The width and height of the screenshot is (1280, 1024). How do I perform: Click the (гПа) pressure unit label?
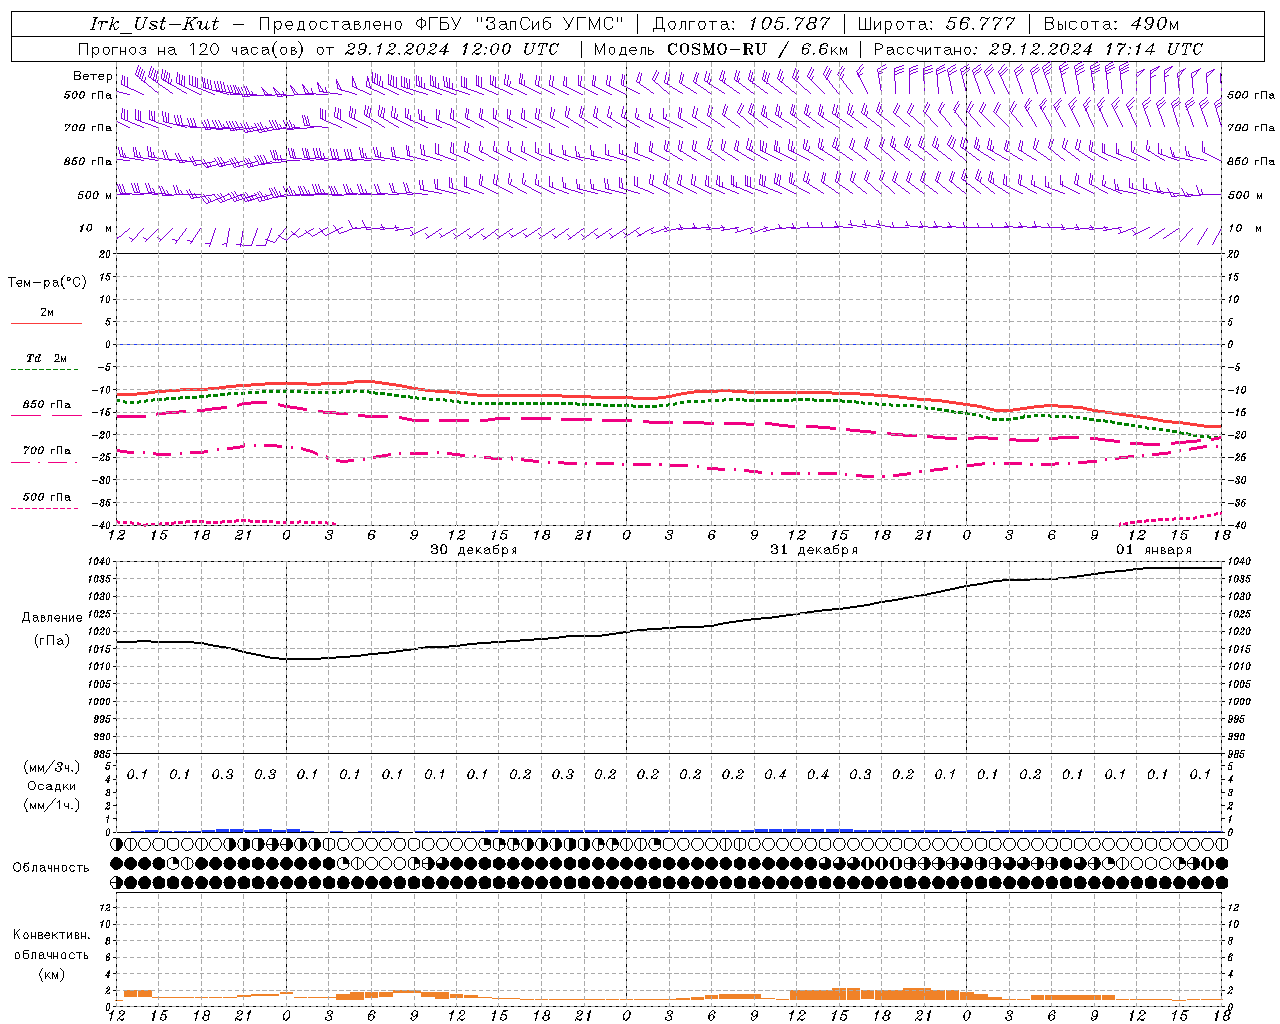tap(52, 641)
